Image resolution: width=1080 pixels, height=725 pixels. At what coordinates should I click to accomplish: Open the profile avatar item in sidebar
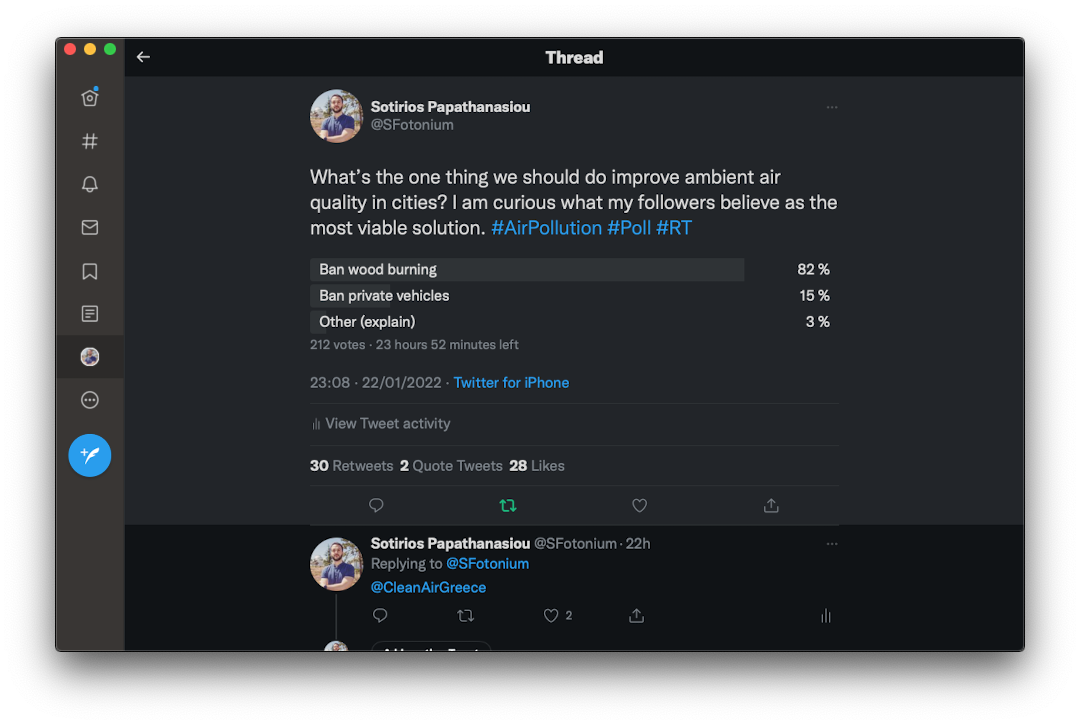[90, 357]
